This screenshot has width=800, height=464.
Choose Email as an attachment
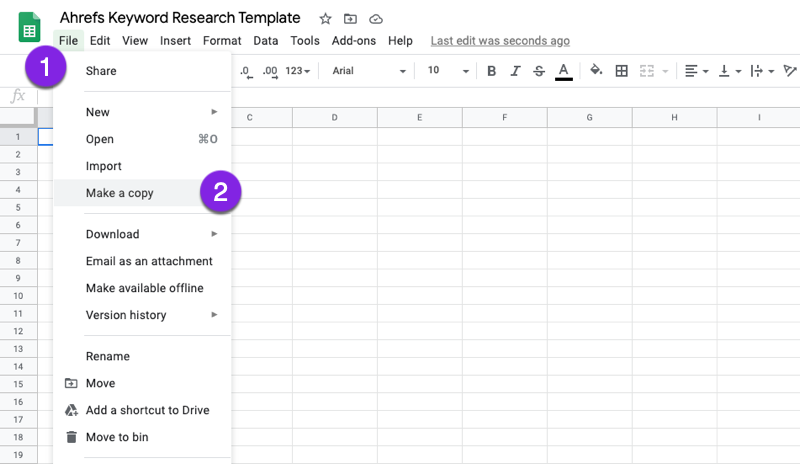(x=142, y=261)
